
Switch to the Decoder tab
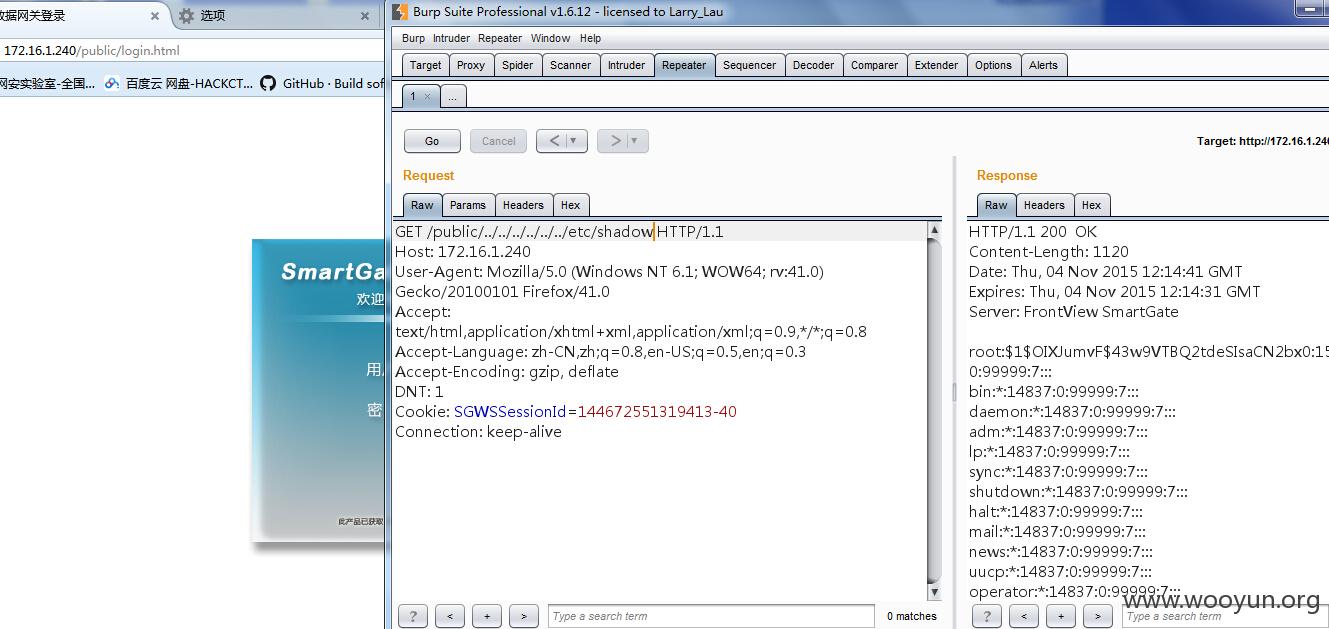coord(814,65)
